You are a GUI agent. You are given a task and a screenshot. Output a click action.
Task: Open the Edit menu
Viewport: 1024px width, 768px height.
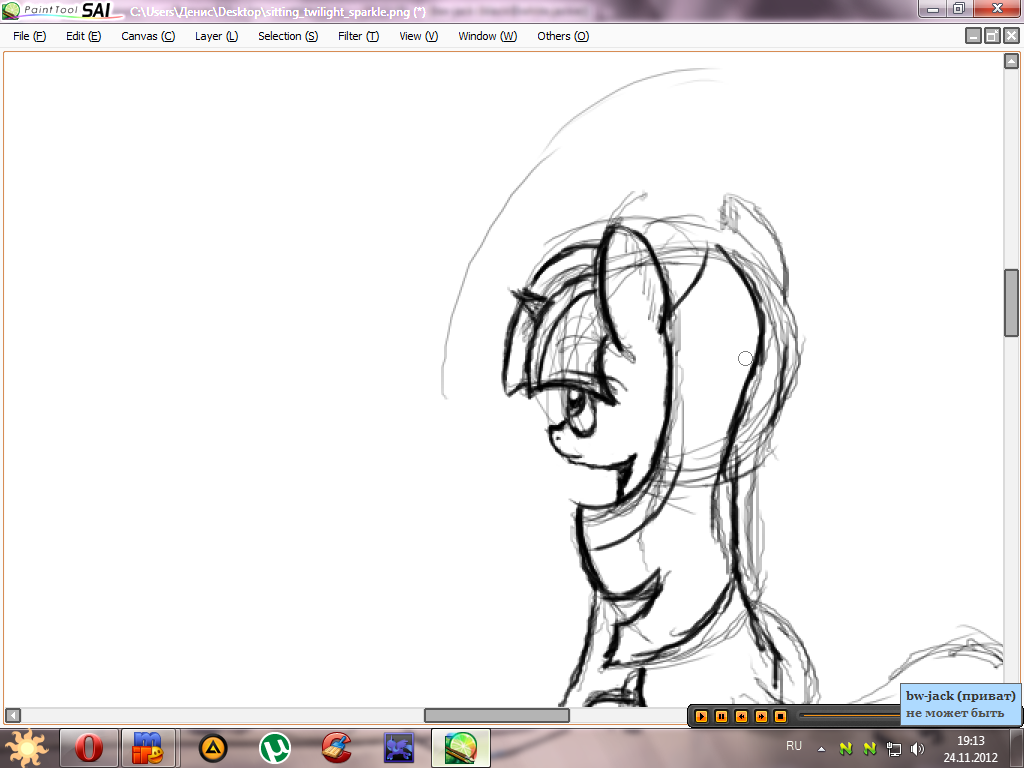84,36
